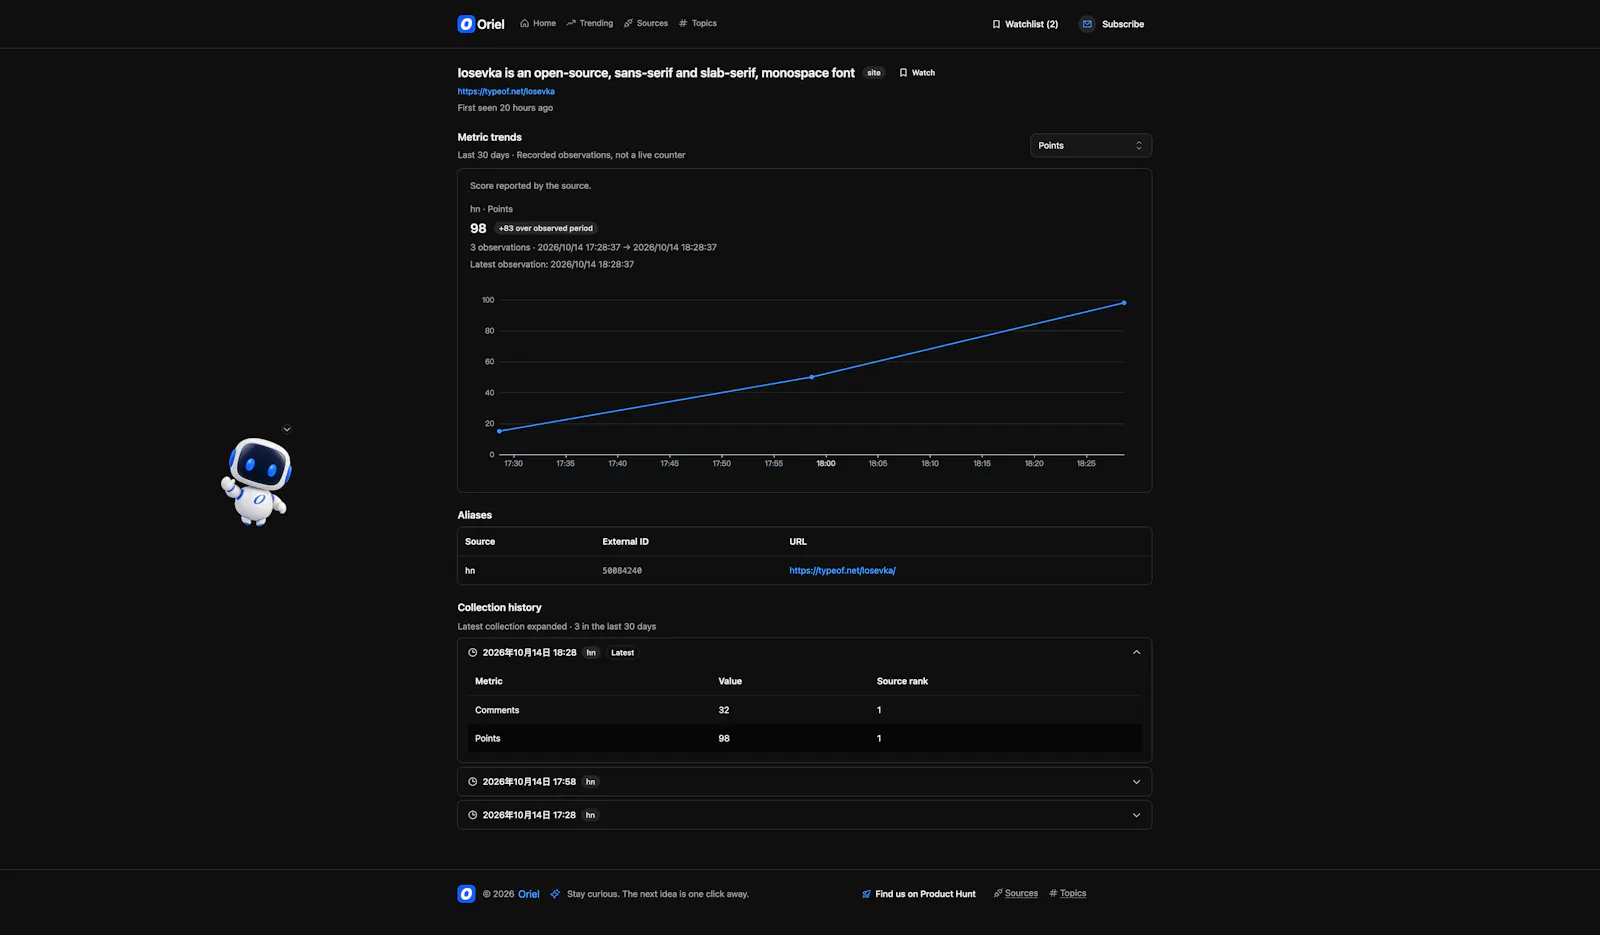Click the middle data point on the chart
1600x935 pixels.
[x=811, y=377]
